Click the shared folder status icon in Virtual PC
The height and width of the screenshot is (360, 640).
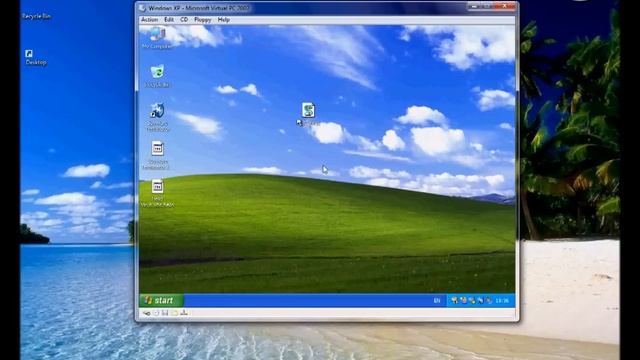click(x=174, y=313)
